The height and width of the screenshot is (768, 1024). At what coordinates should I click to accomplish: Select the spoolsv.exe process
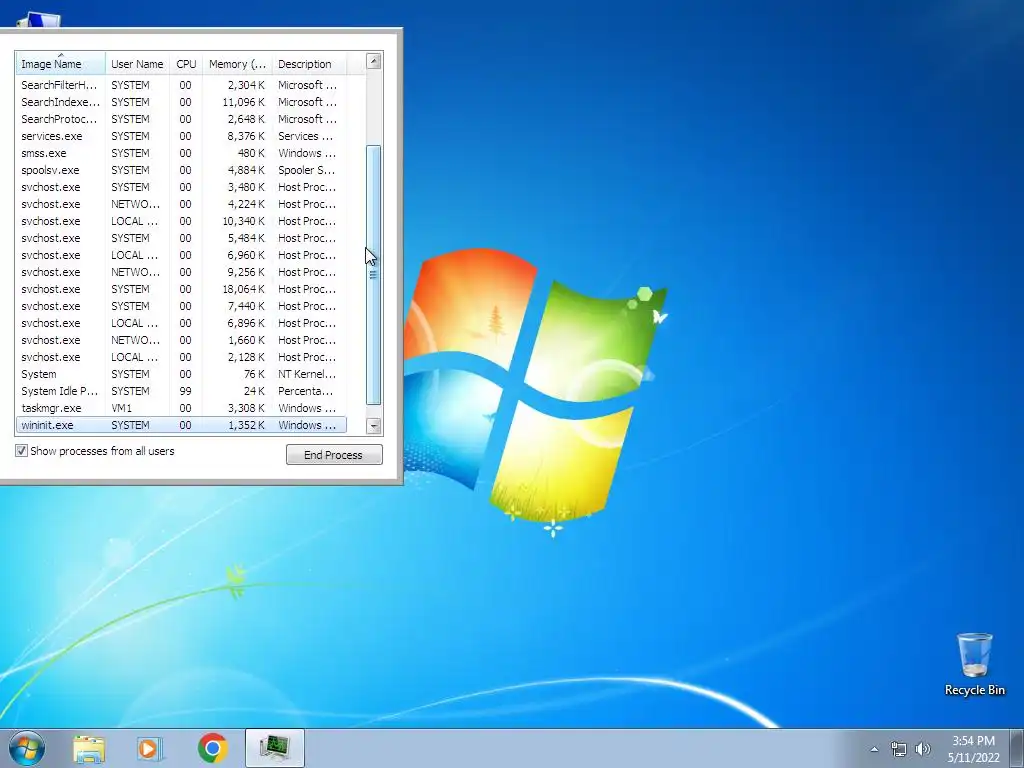coord(181,170)
